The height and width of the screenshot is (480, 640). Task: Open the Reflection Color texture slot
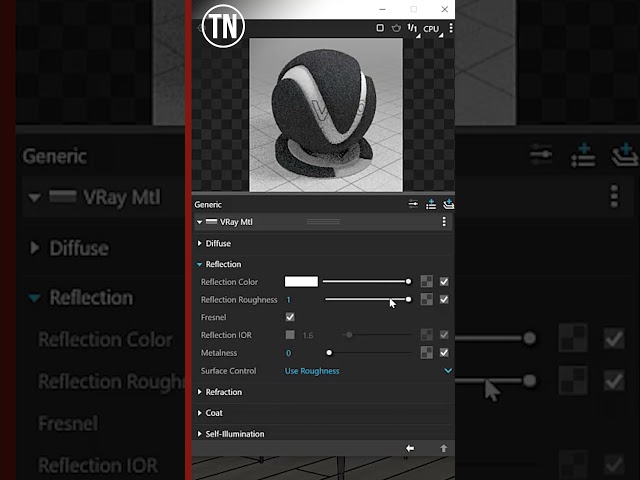coord(427,282)
